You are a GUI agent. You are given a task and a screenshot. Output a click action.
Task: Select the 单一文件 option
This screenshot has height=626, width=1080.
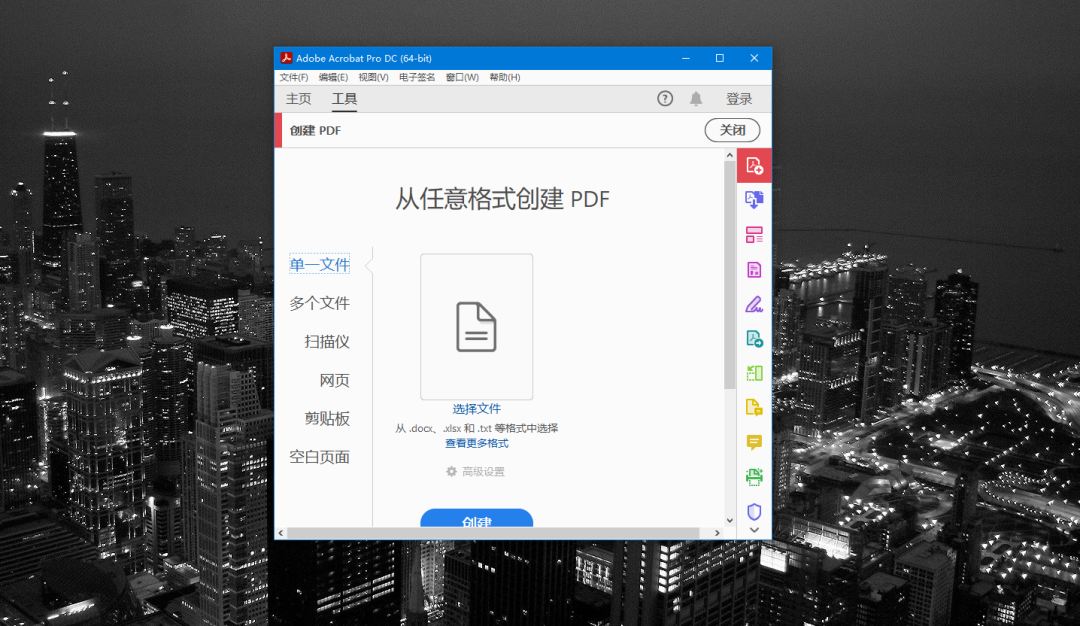[x=320, y=264]
